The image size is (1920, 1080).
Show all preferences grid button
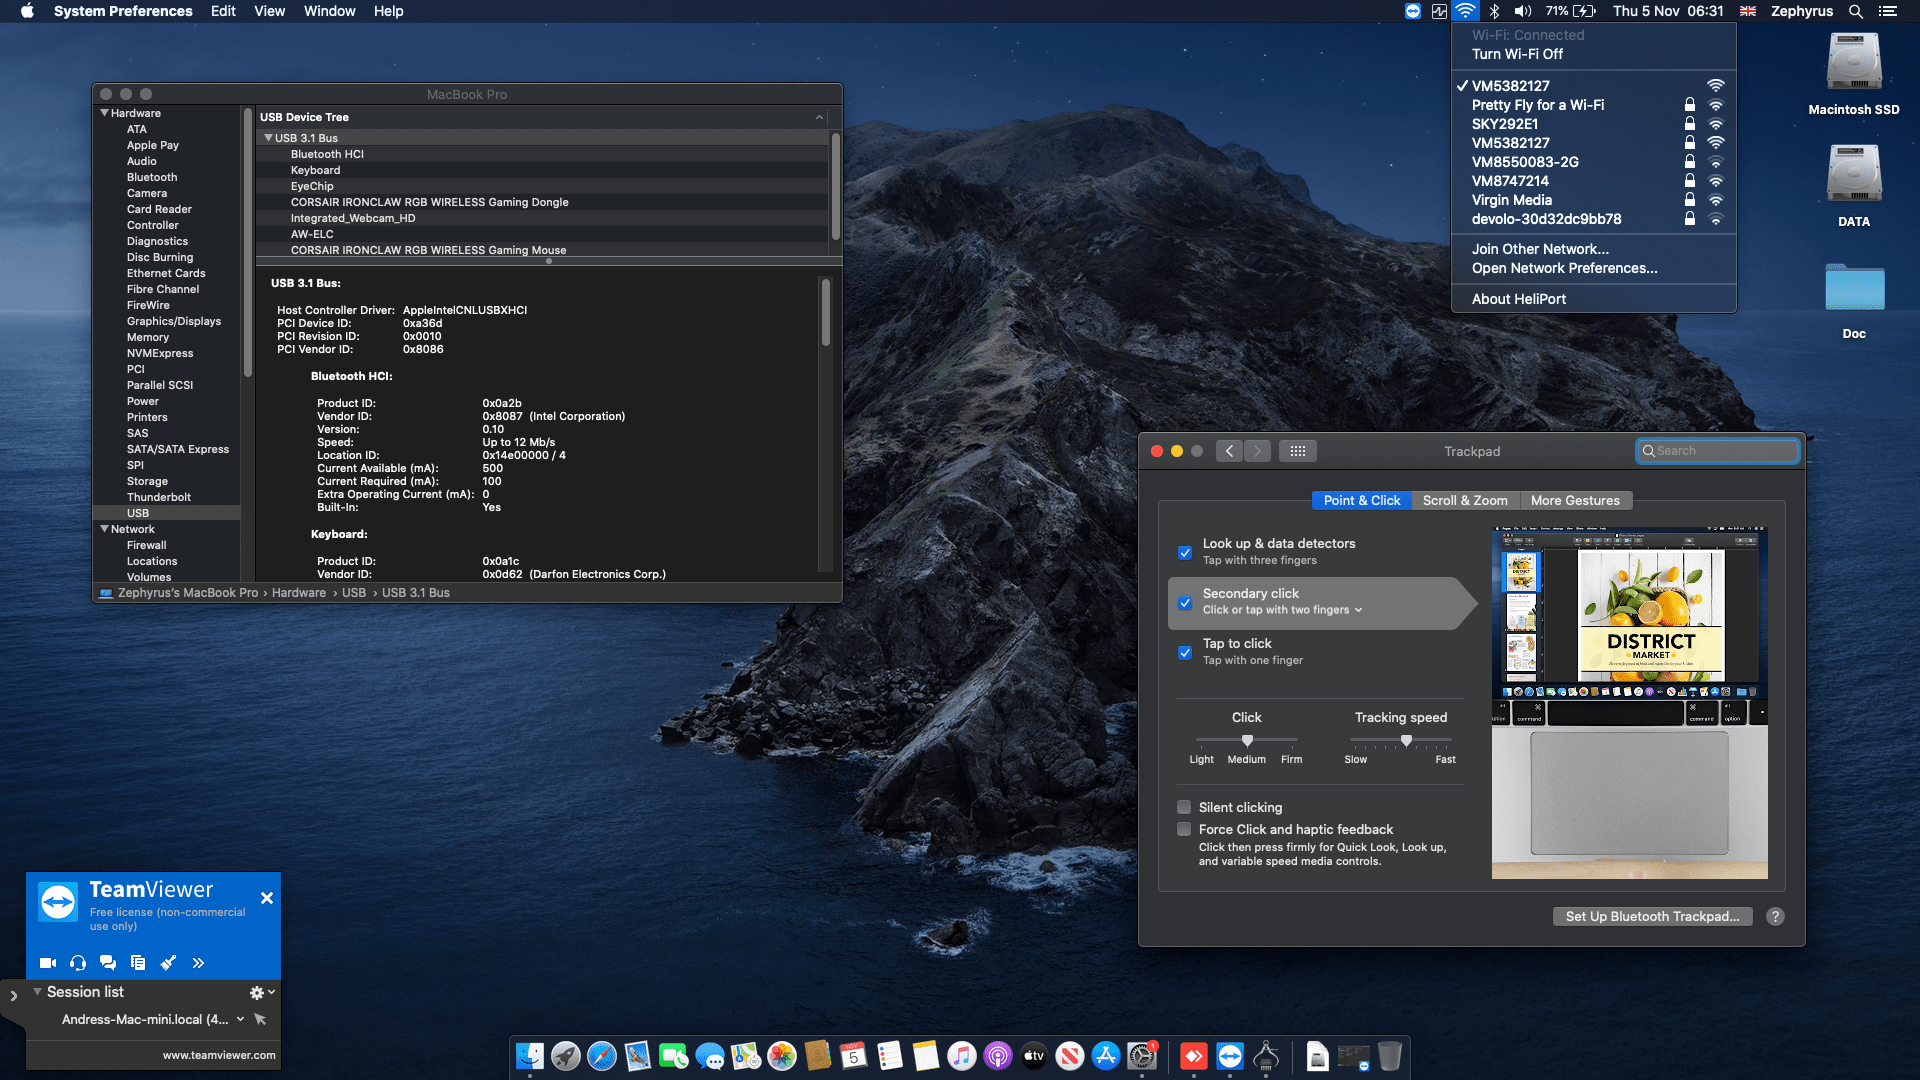pos(1298,451)
